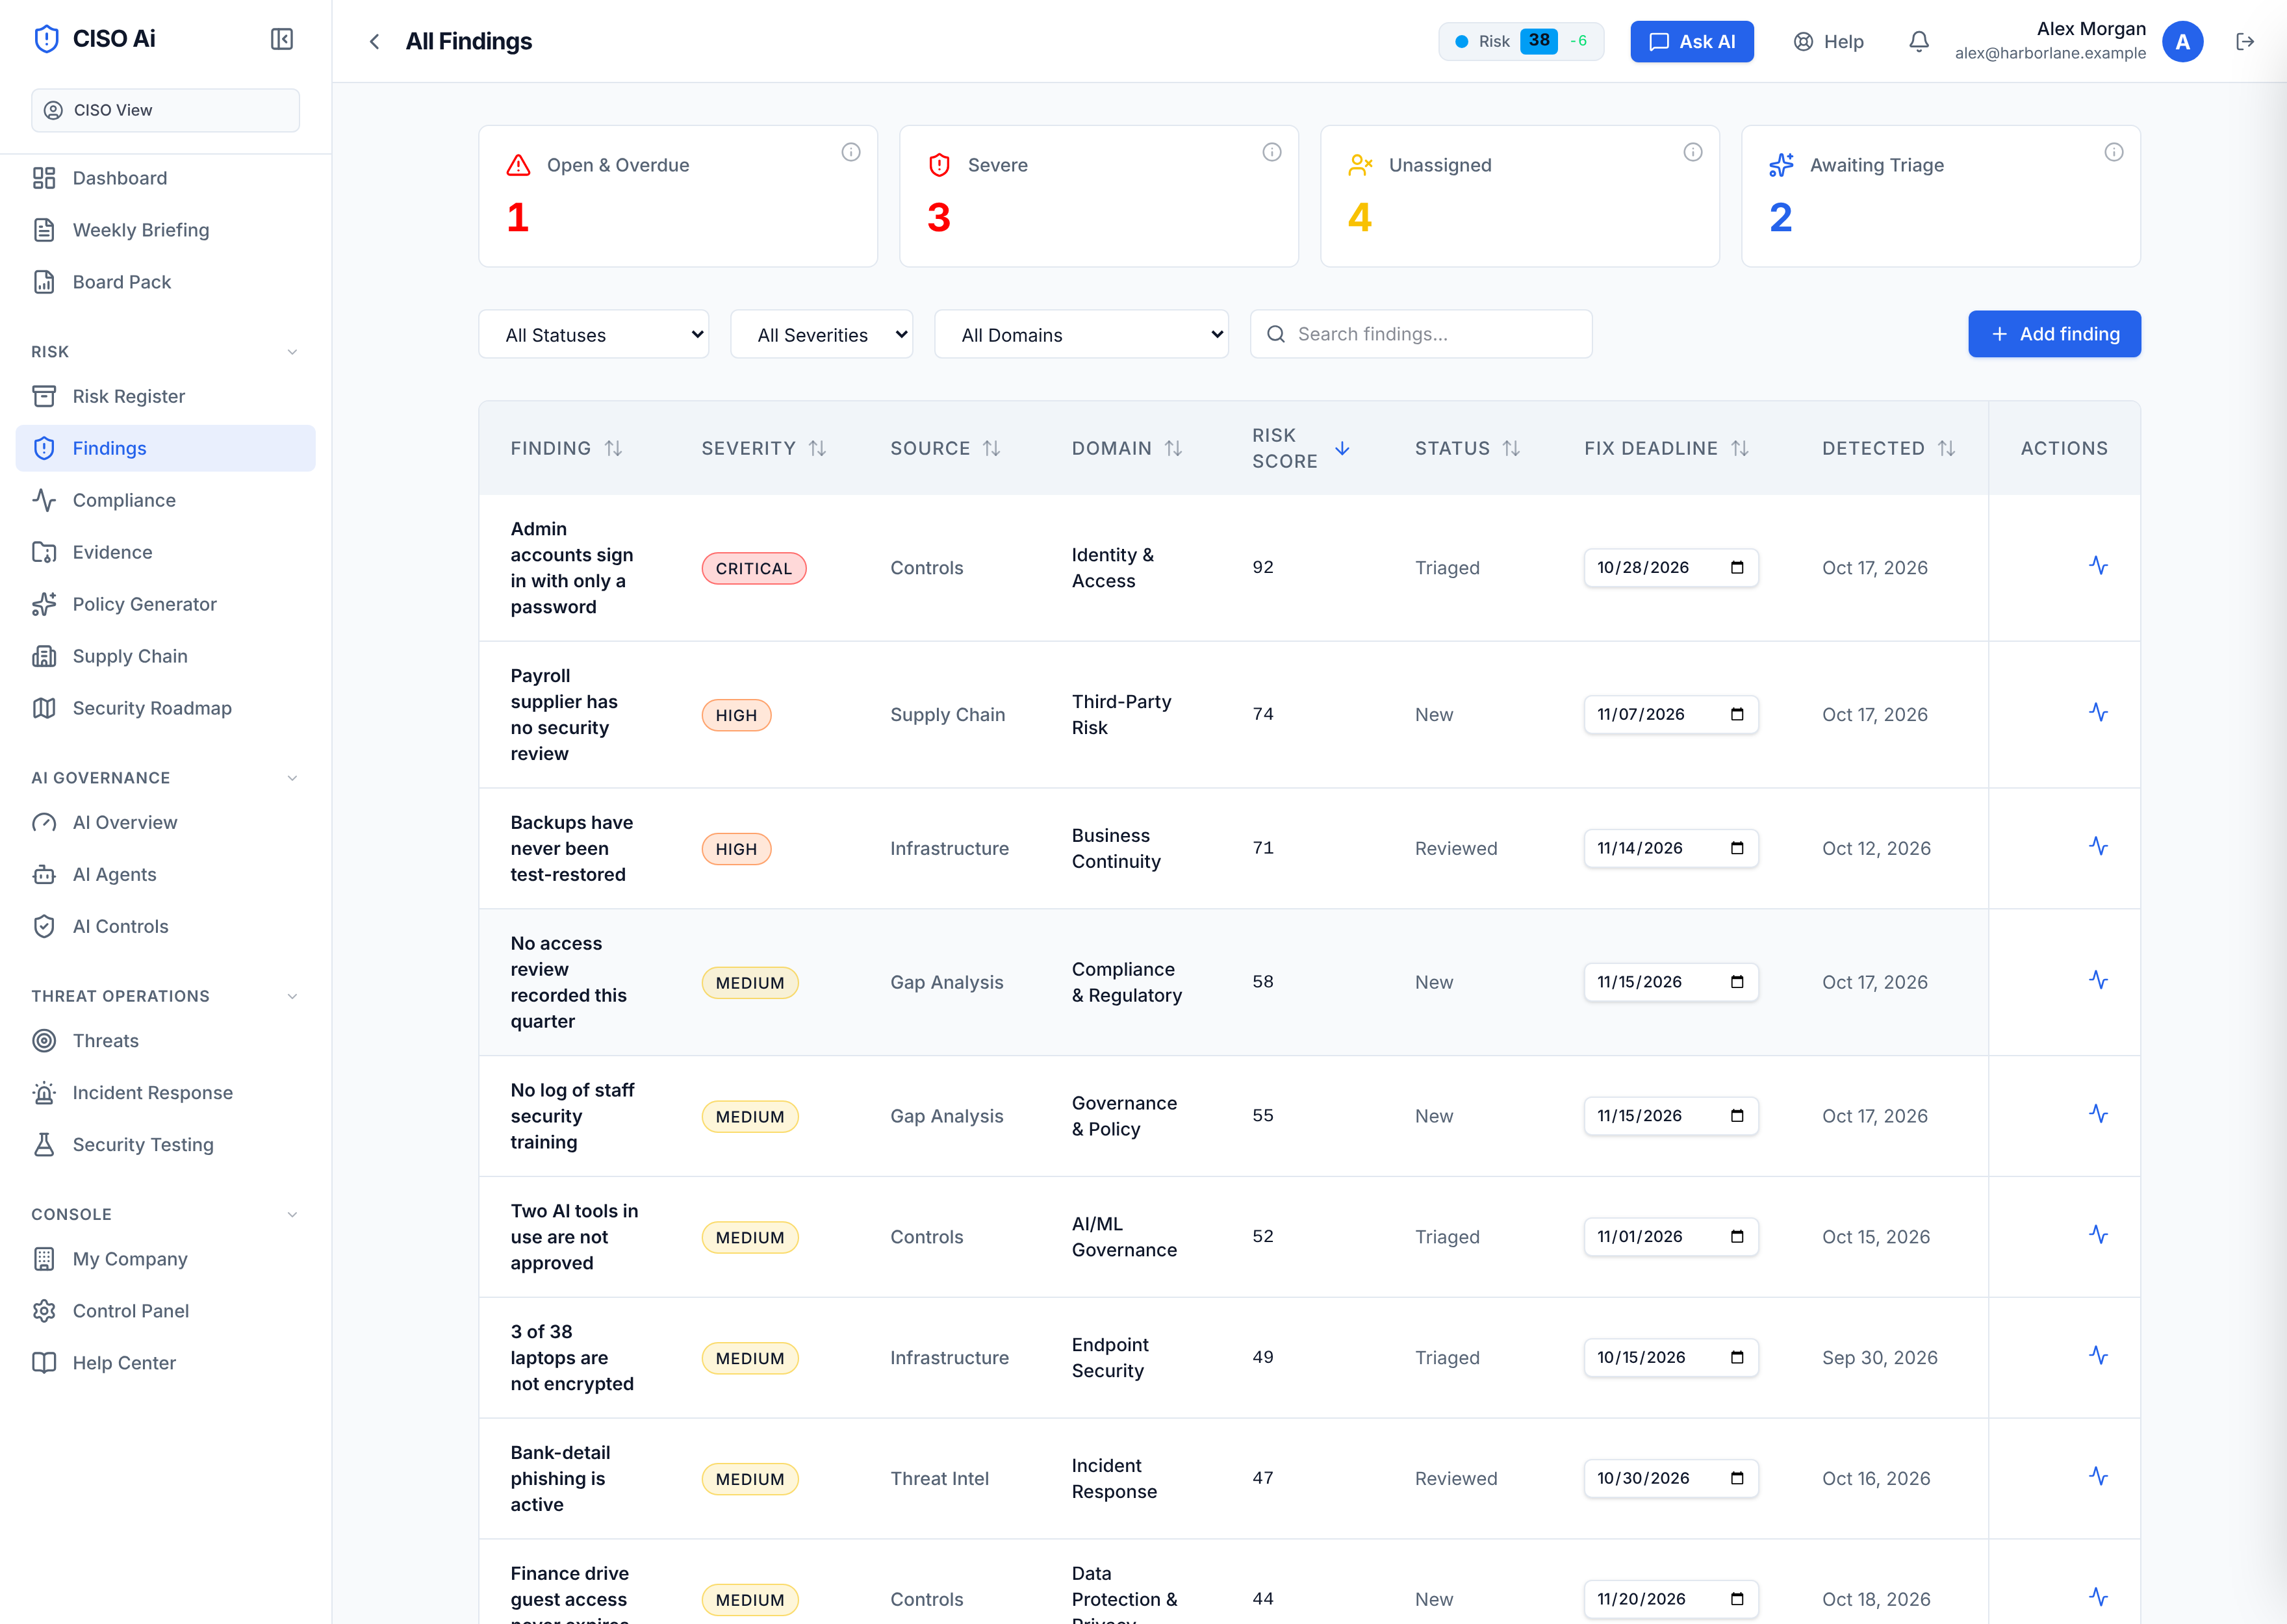Show info for Open & Overdue card
2287x1624 pixels.
851,152
